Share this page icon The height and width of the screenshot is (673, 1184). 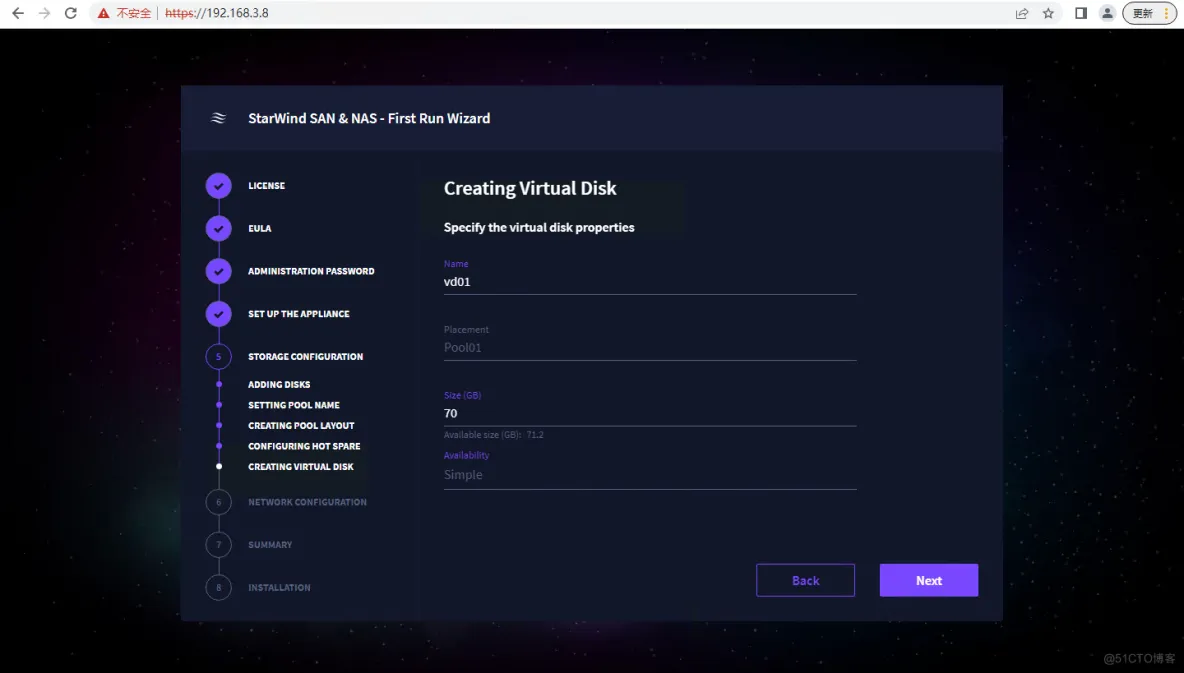[x=1022, y=13]
